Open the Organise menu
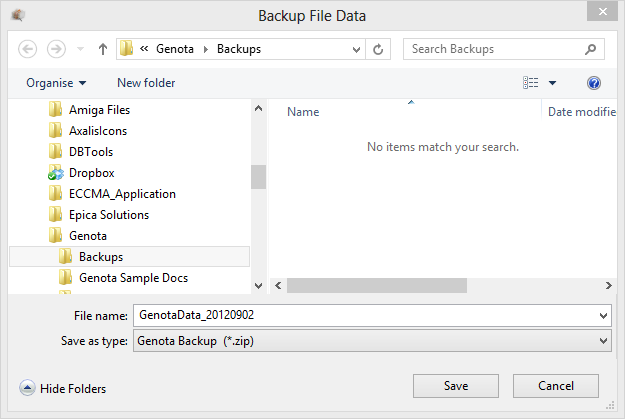This screenshot has height=419, width=625. pyautogui.click(x=56, y=83)
